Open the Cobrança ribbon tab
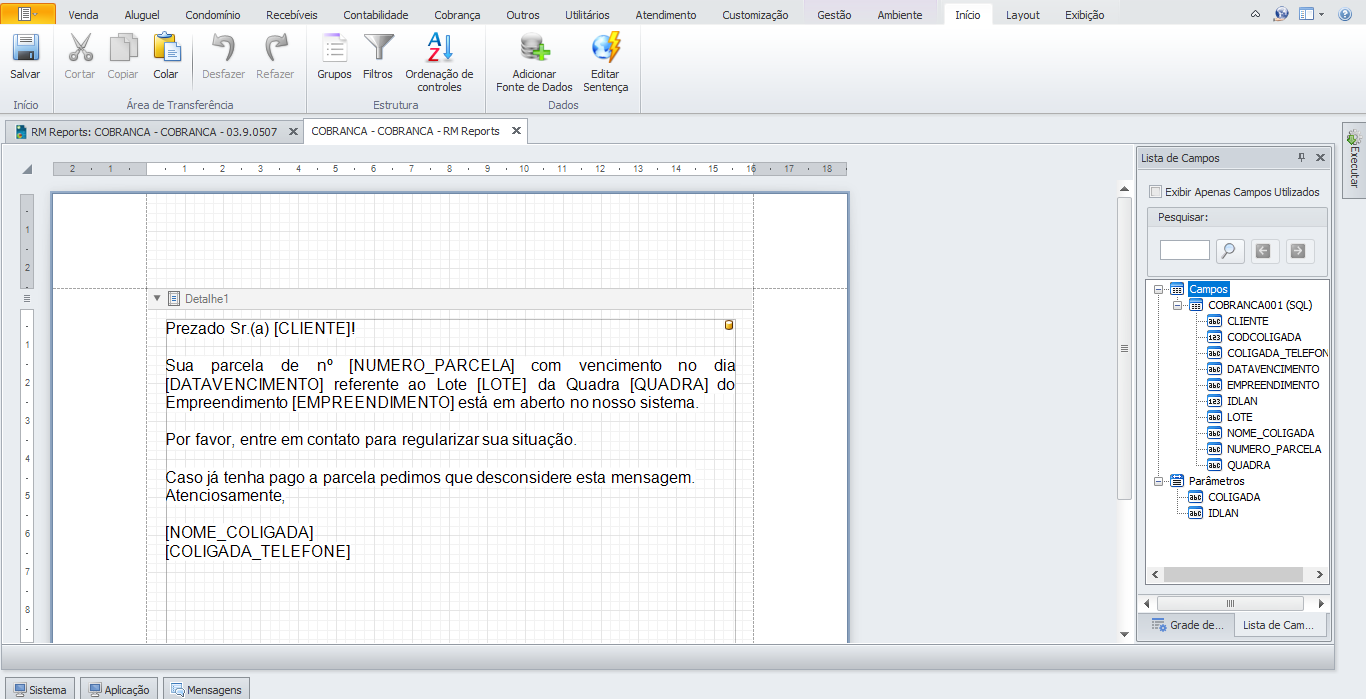This screenshot has width=1366, height=699. 457,15
